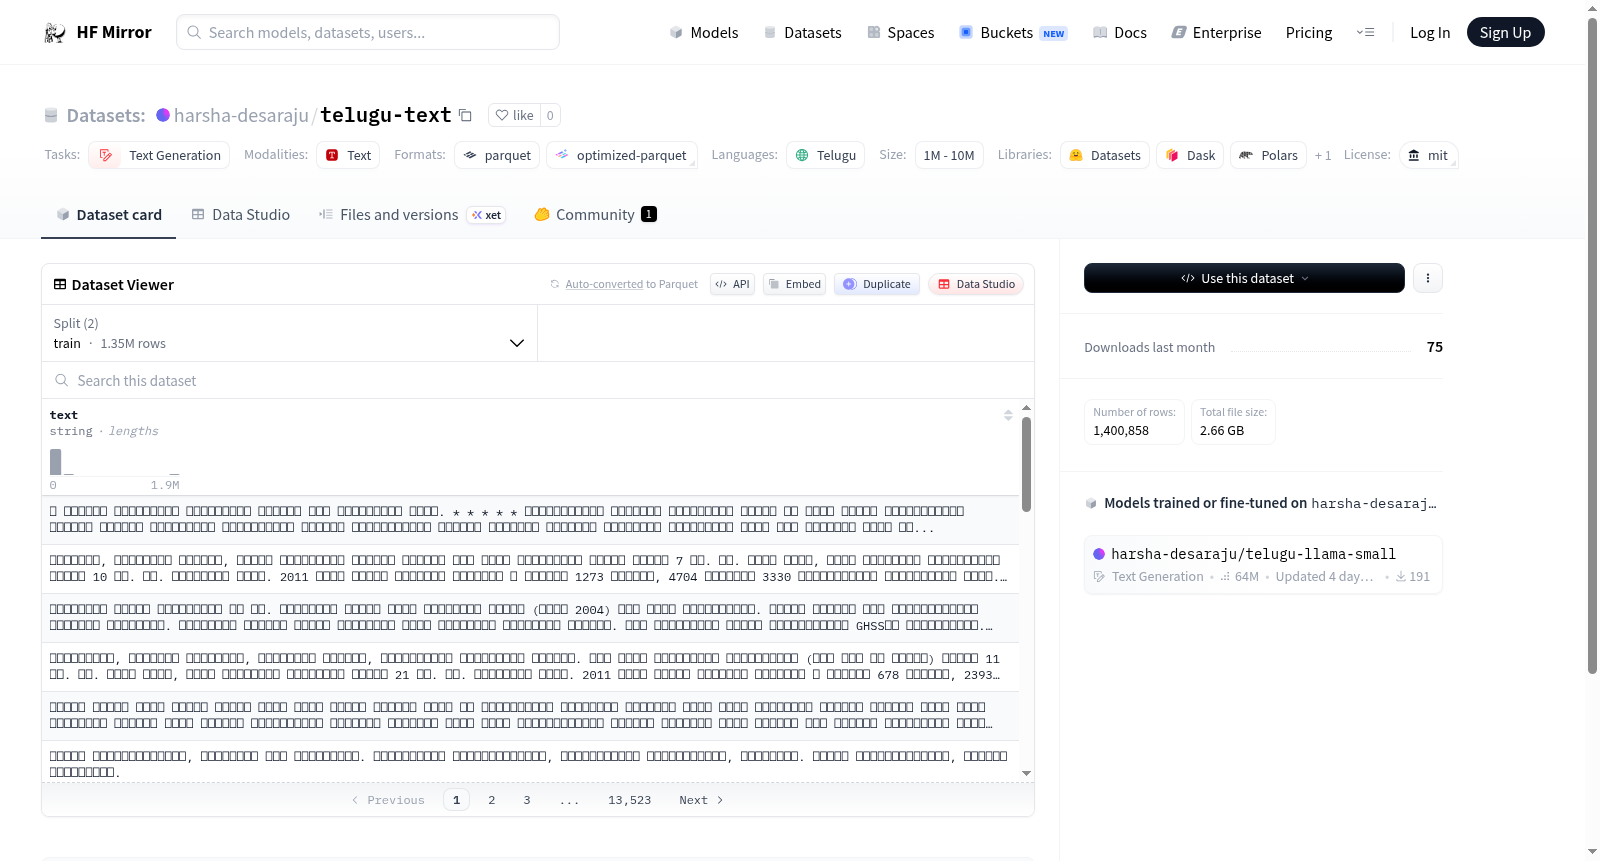Screen dimensions: 1600x861
Task: Switch to the Community tab
Action: [595, 214]
